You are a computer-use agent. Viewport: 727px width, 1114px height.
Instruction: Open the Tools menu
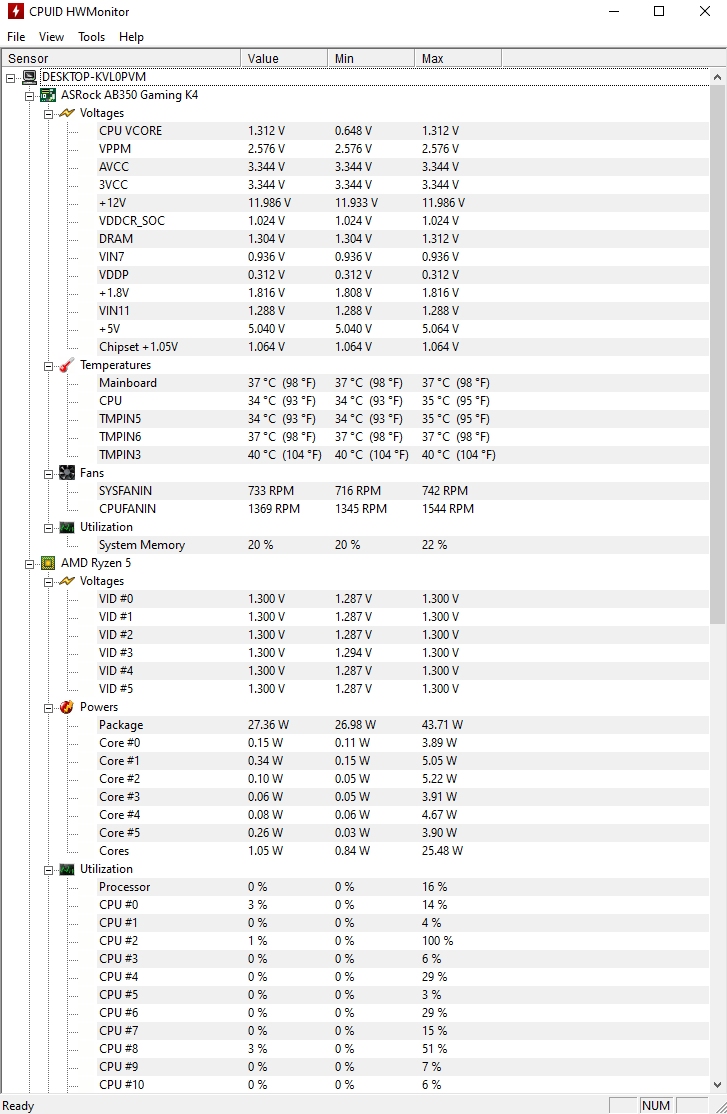pos(92,37)
